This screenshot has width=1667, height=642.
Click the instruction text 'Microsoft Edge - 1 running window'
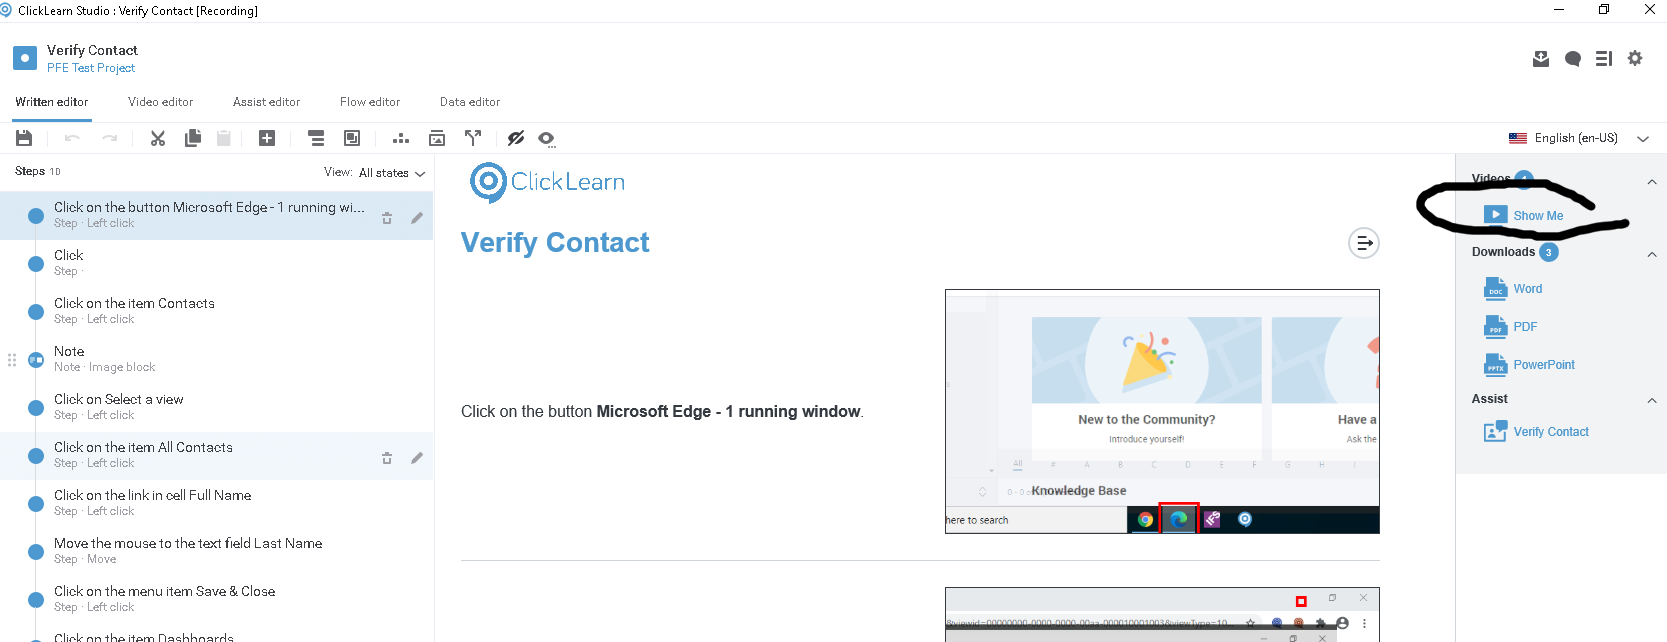pos(728,412)
